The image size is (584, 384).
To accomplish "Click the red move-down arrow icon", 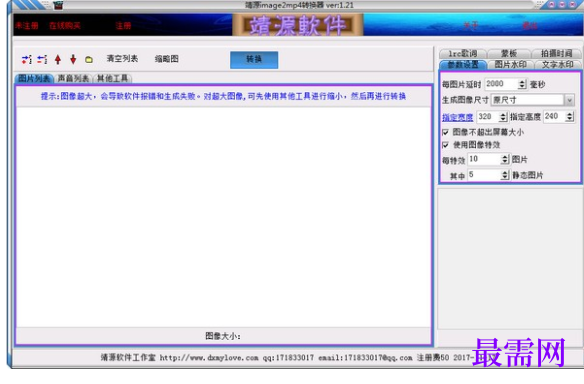I will pos(73,59).
